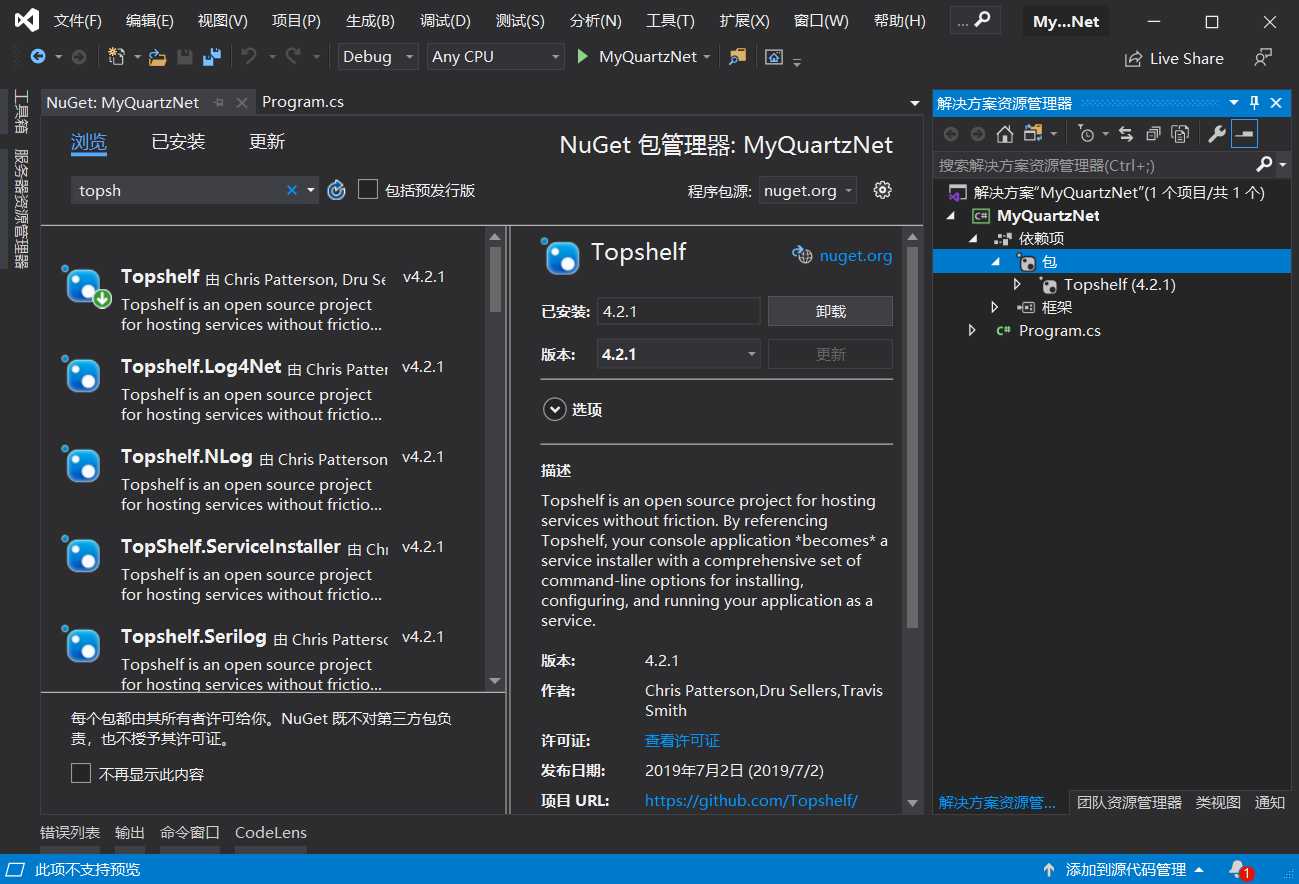Screen dimensions: 1299x884
Task: Open MyQuartzNet start target dropdown arrow
Action: coord(707,57)
